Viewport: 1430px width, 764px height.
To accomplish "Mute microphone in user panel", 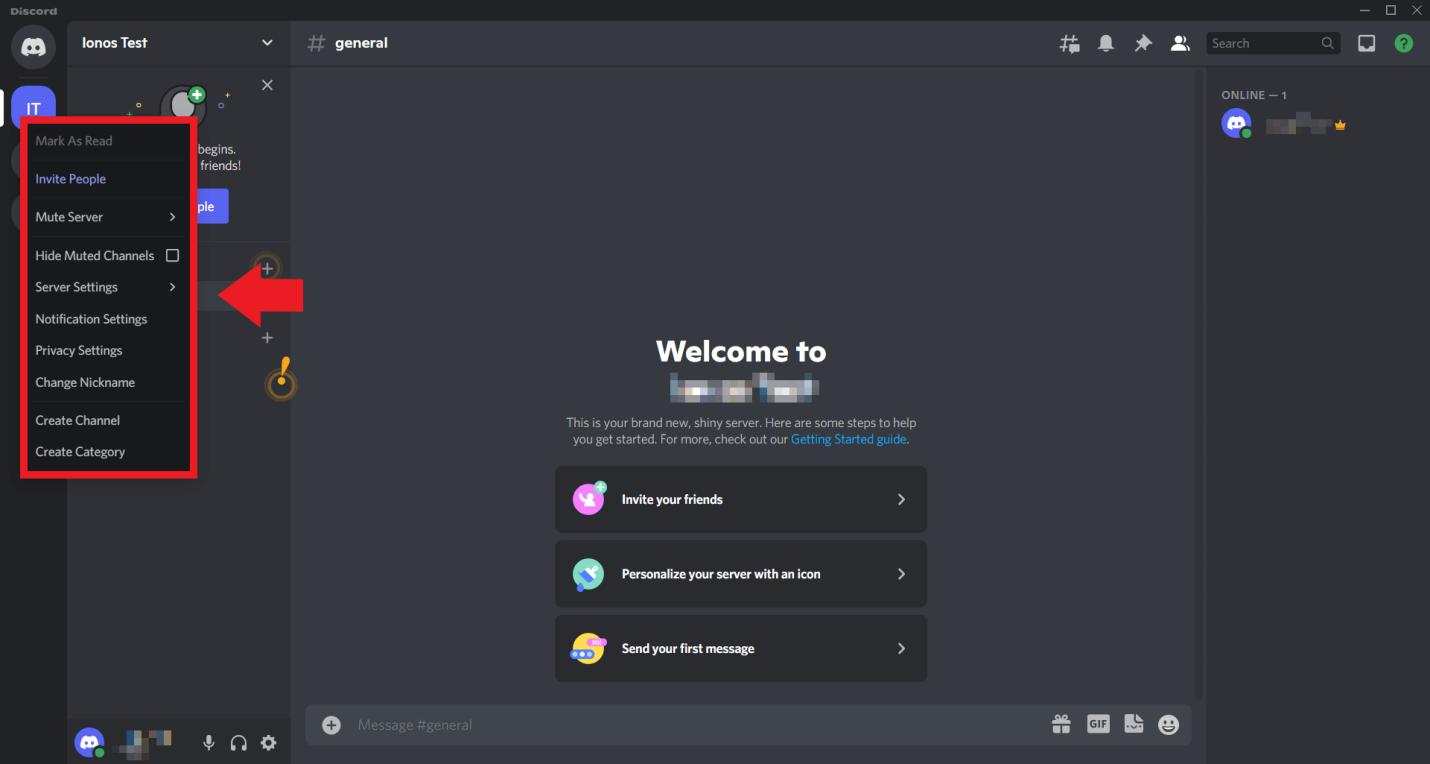I will point(209,743).
